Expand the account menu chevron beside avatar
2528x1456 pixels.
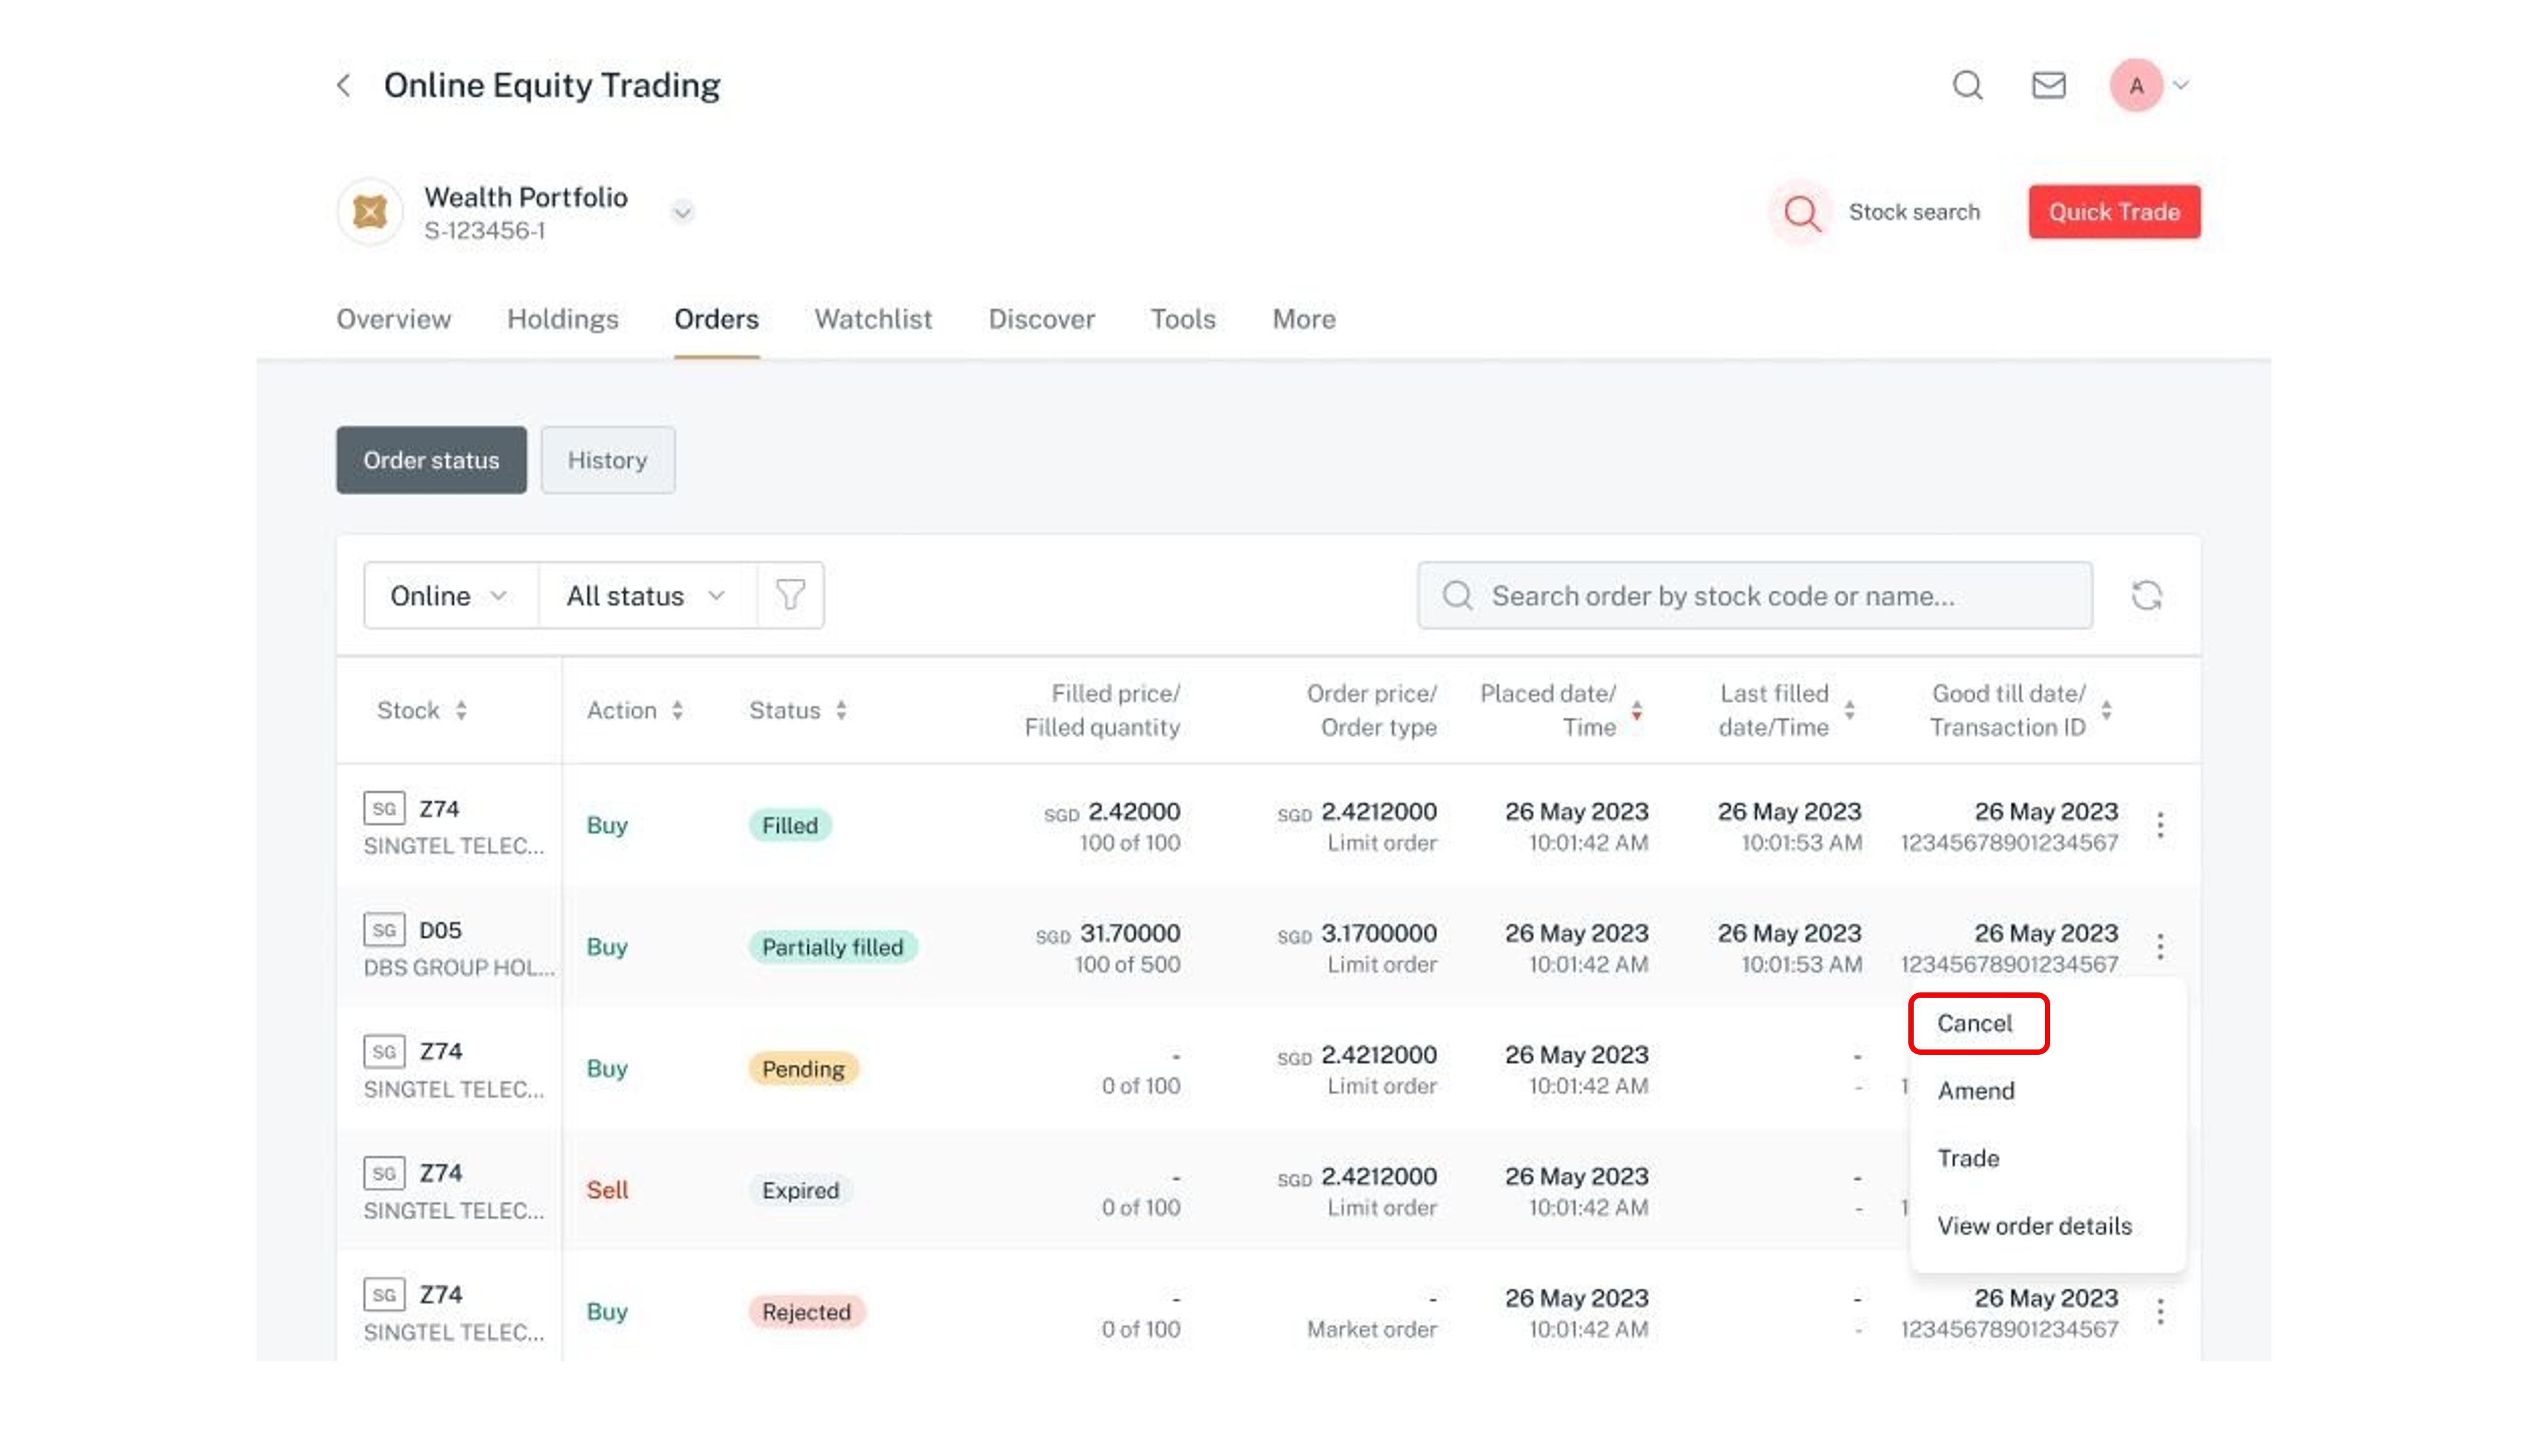(2181, 86)
